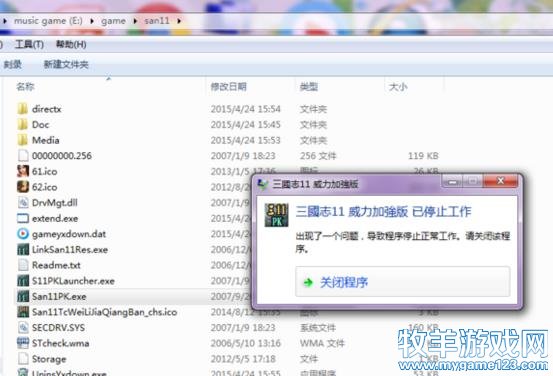
Task: Click the 119 KB size cell
Action: [423, 156]
